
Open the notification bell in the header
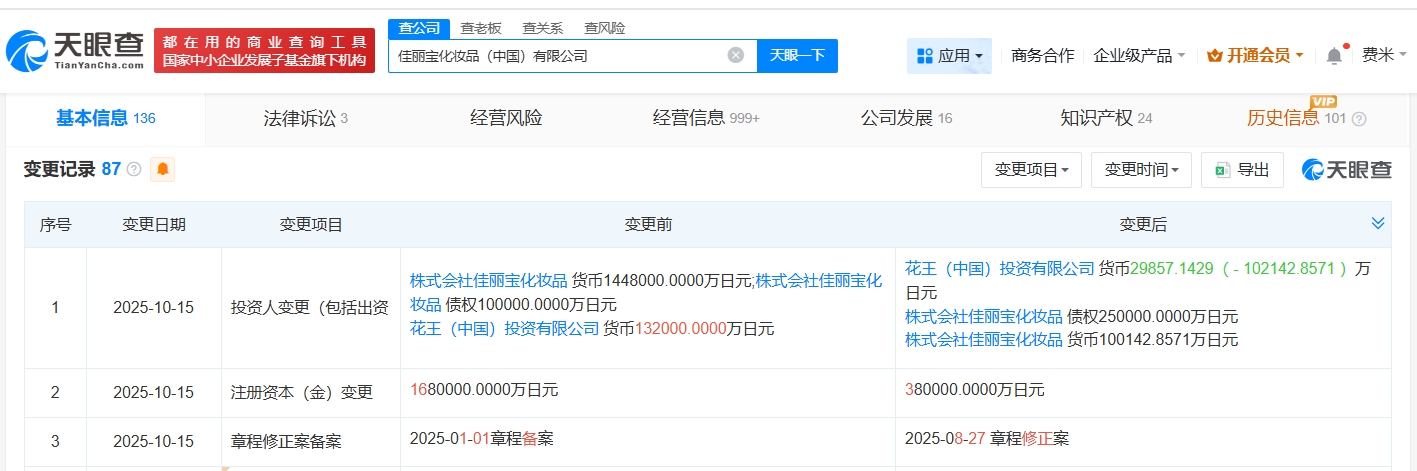click(x=1334, y=56)
